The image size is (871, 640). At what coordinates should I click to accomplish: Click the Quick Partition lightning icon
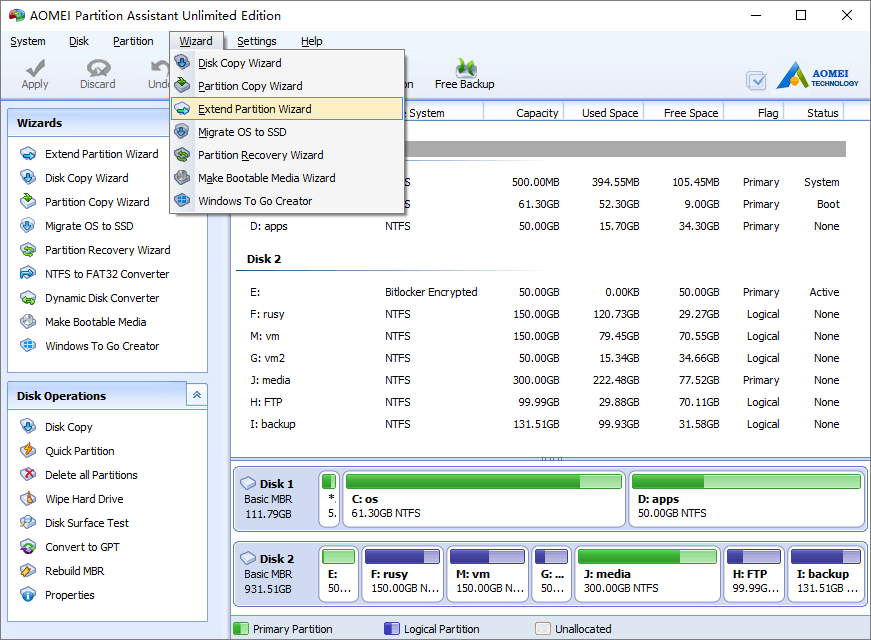click(x=28, y=451)
